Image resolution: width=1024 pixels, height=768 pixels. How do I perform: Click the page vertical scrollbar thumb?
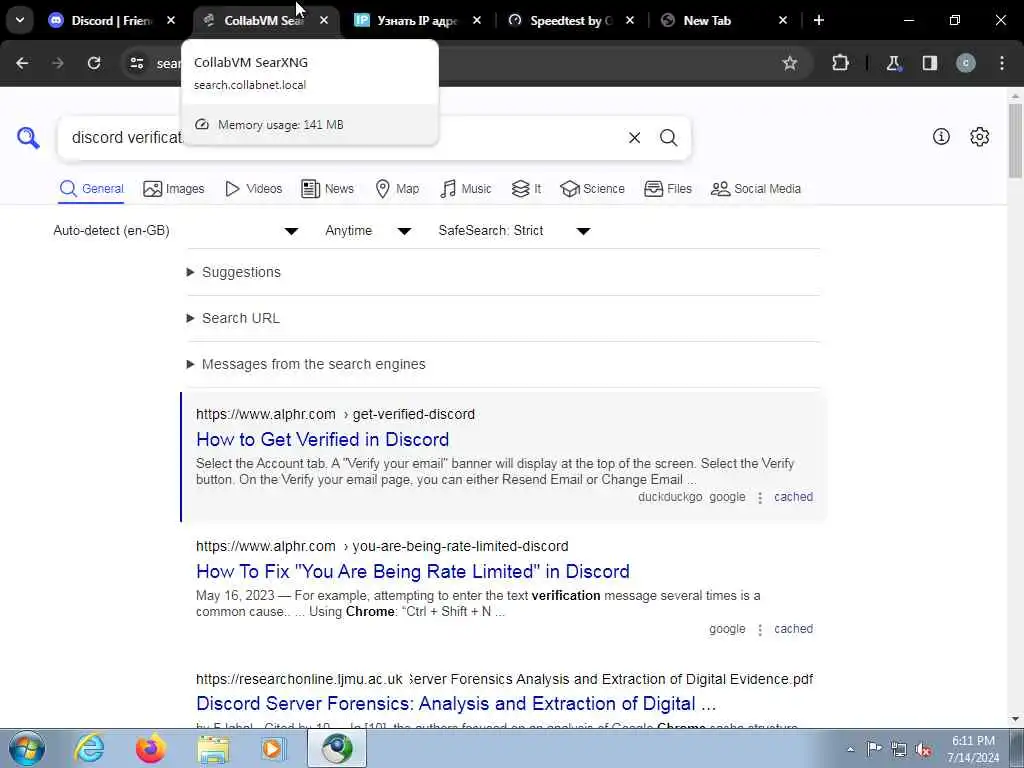(x=1015, y=139)
